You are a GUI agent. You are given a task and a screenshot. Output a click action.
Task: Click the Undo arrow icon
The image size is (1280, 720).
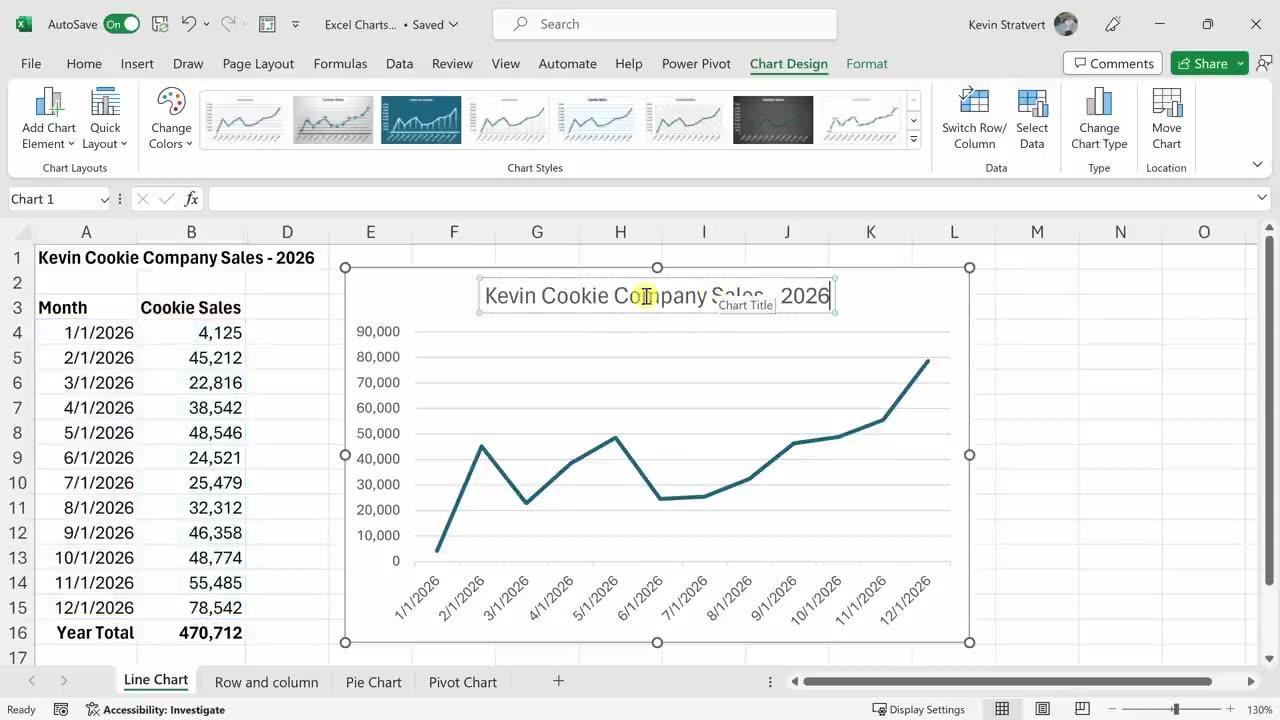(189, 24)
